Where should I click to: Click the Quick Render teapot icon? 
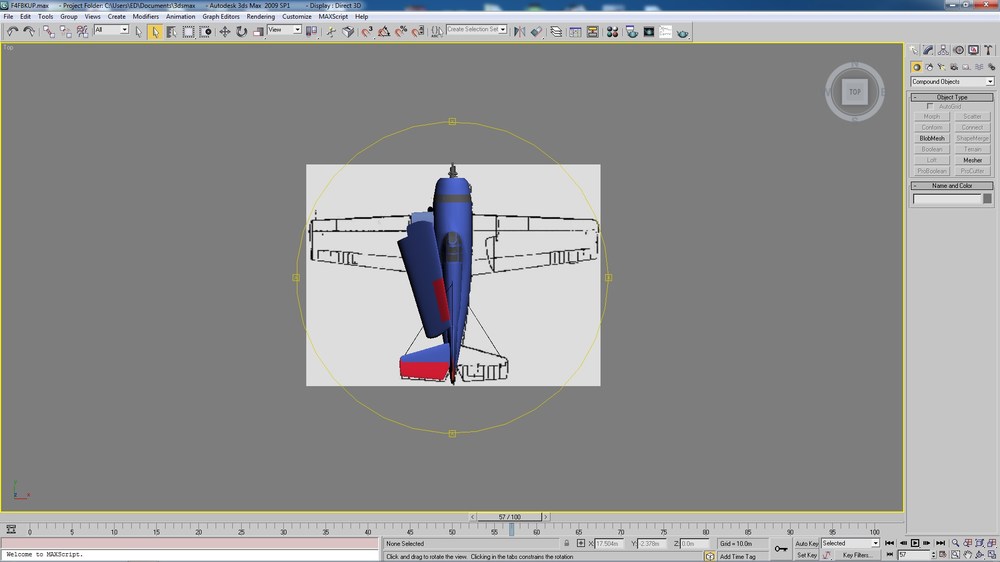[x=682, y=31]
